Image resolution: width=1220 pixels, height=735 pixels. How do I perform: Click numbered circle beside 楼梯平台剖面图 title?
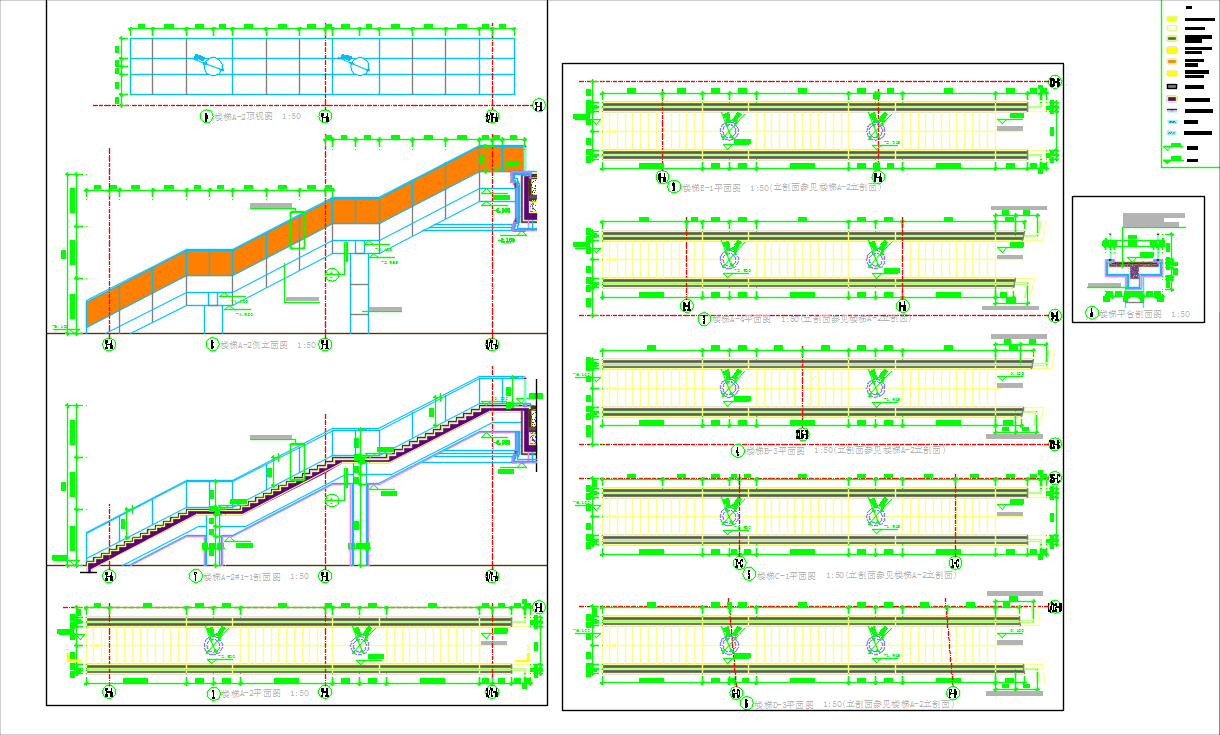click(1089, 314)
